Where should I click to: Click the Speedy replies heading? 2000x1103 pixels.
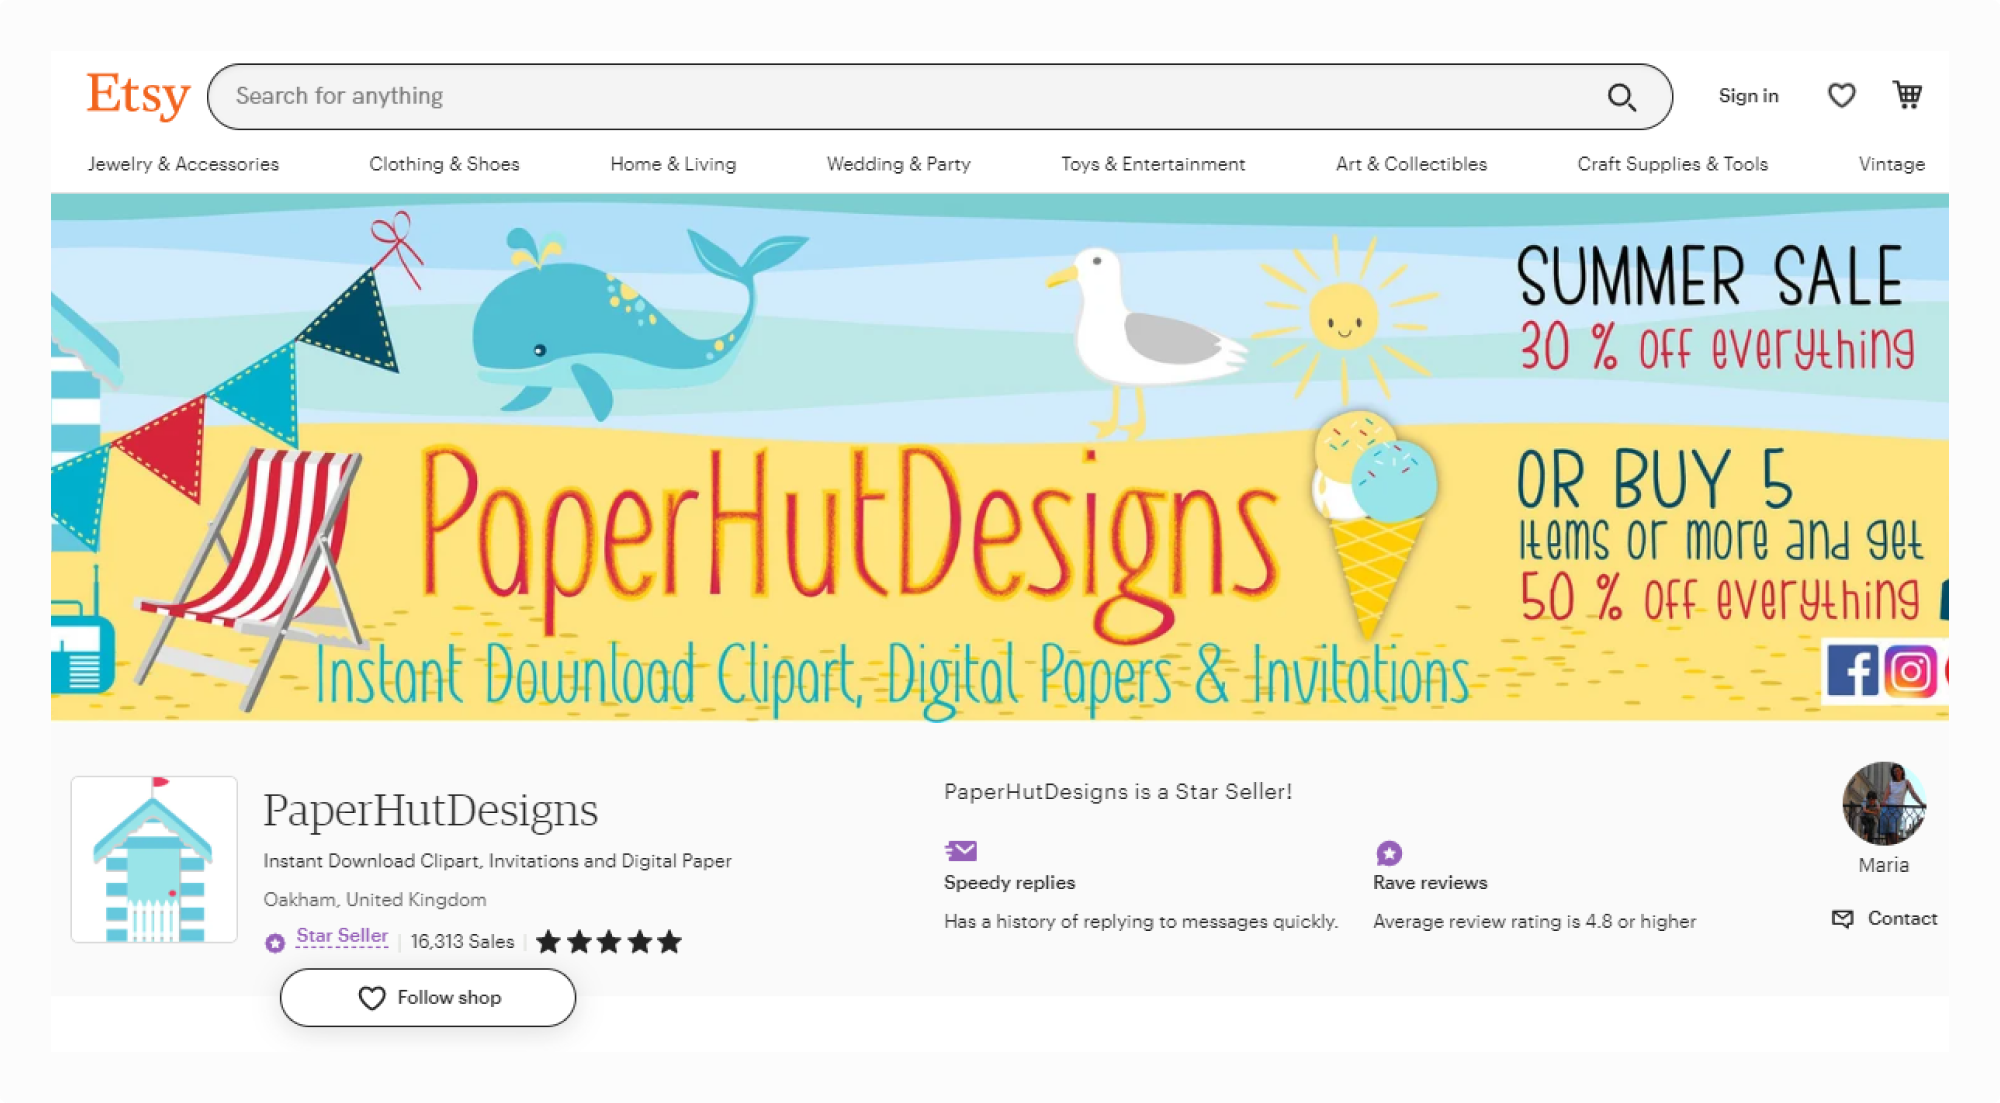pyautogui.click(x=1009, y=883)
